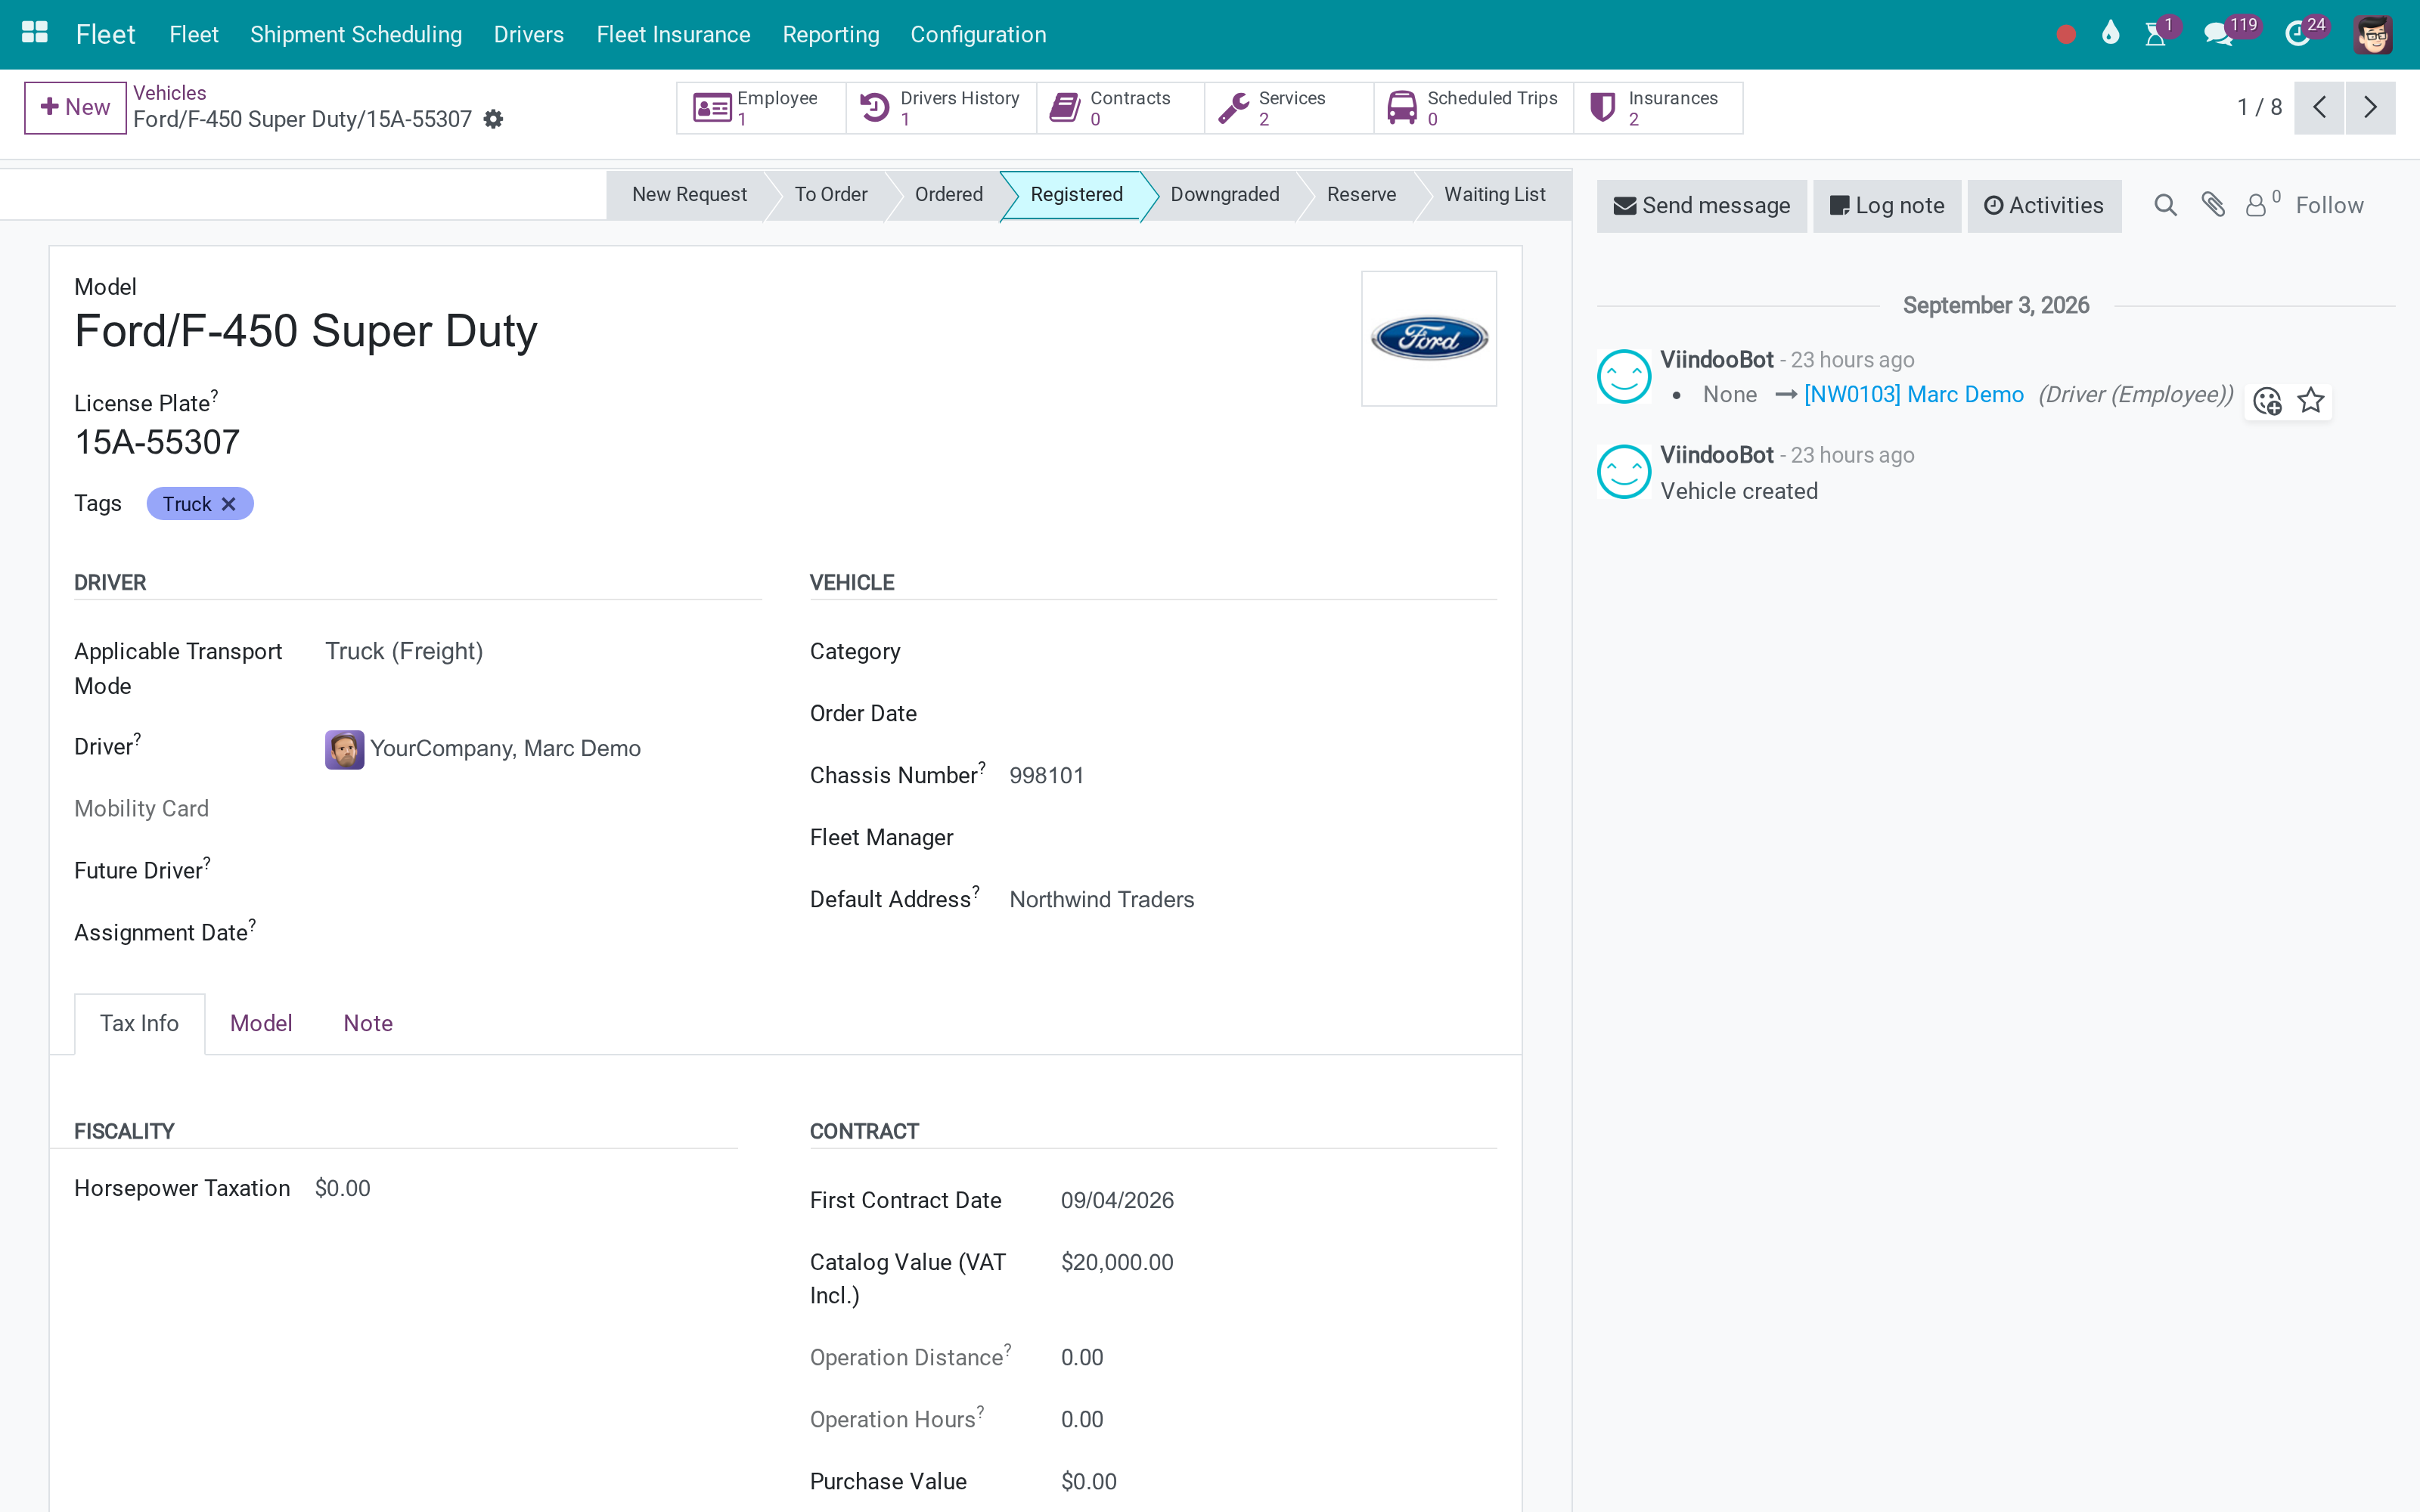
Task: Search messages in the chatter
Action: tap(2165, 206)
